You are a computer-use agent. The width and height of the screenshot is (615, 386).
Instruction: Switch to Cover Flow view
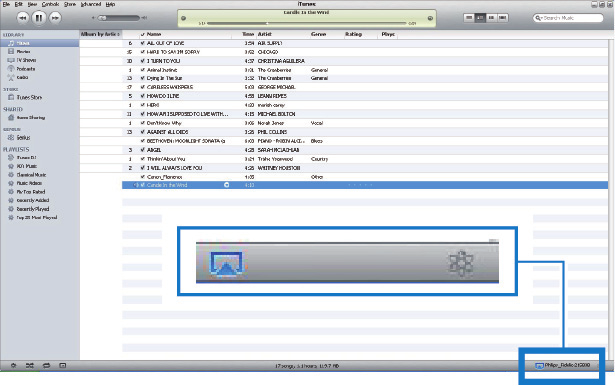point(502,18)
